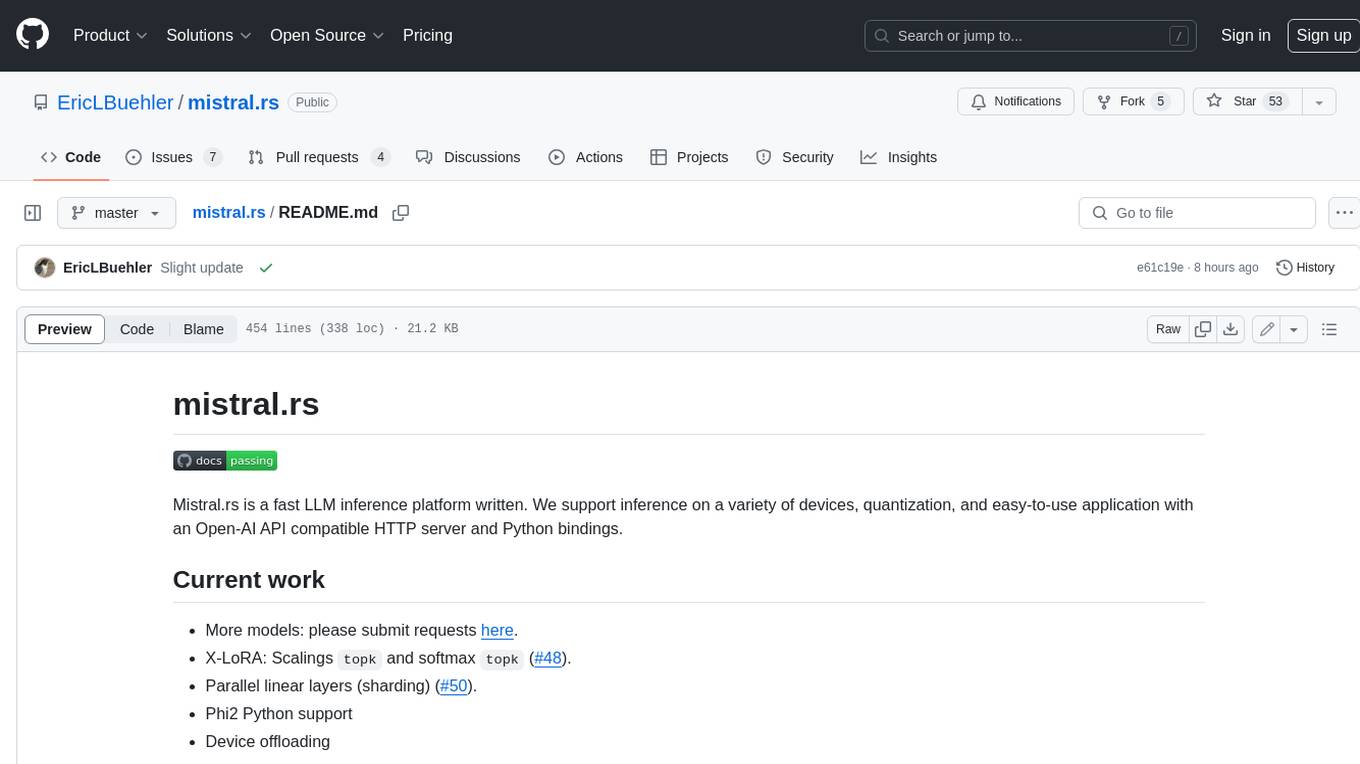Select the mistral.rs README title
Viewport: 1360px width, 764px height.
[x=246, y=404]
